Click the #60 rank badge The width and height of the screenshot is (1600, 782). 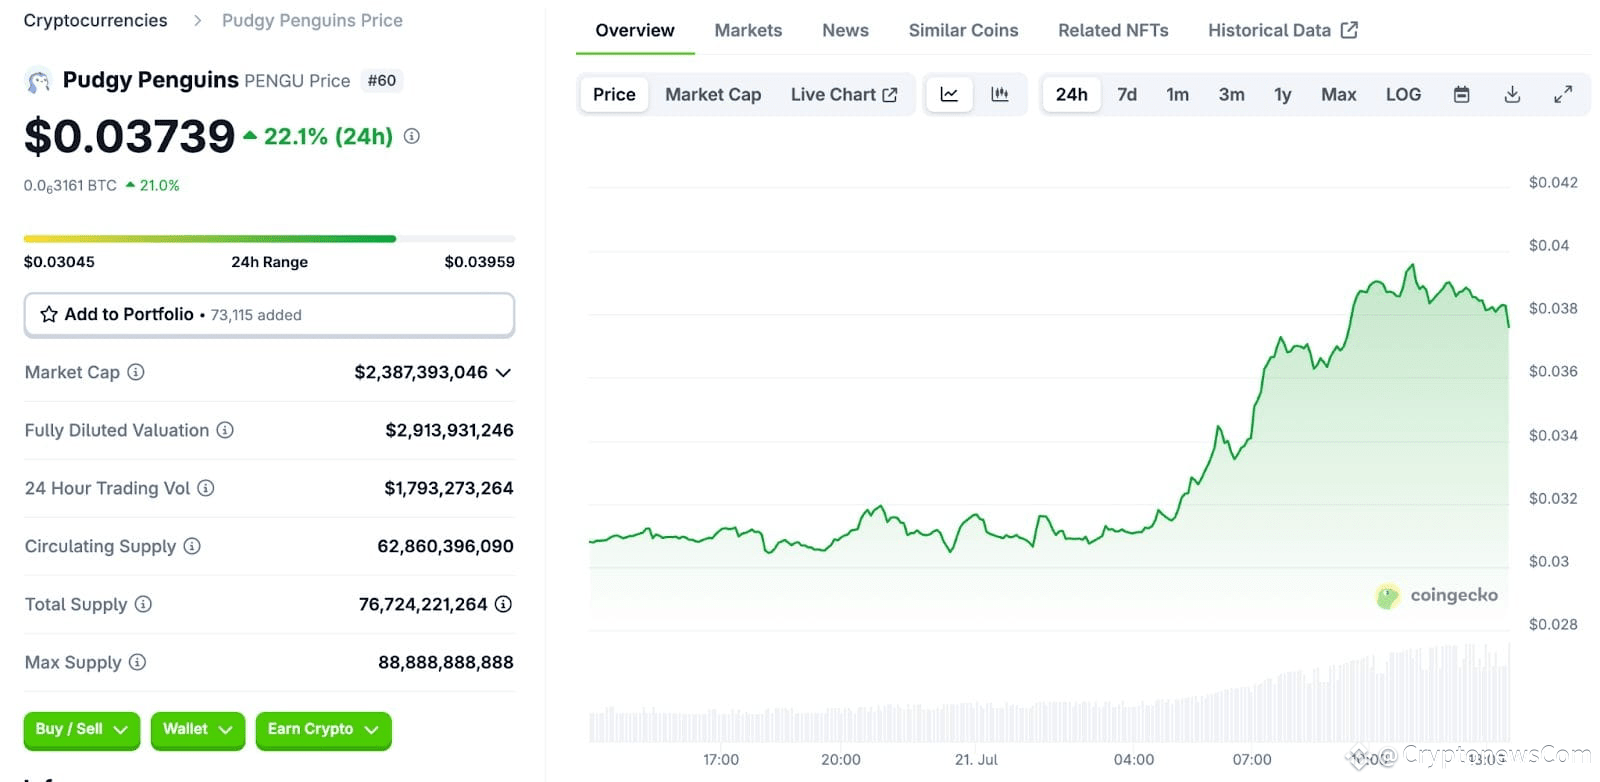382,80
